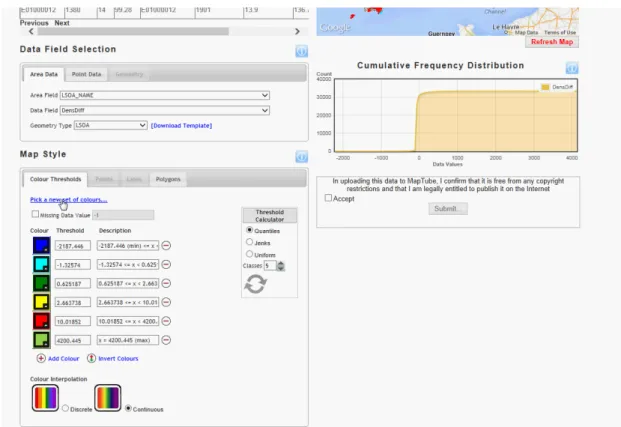Click threshold field containing 4200.445
The width and height of the screenshot is (621, 427).
(73, 340)
